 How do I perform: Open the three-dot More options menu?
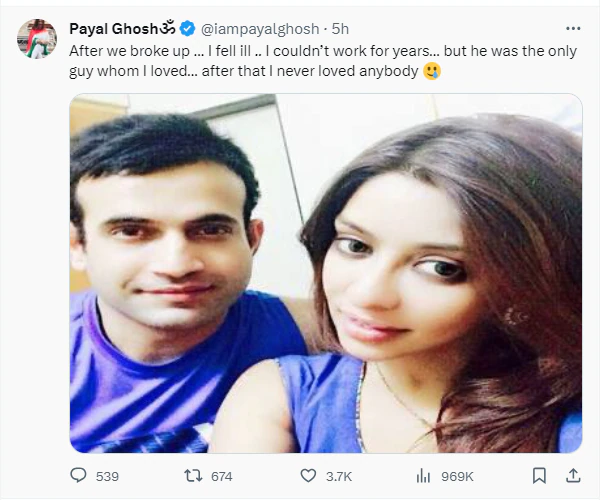pyautogui.click(x=573, y=29)
